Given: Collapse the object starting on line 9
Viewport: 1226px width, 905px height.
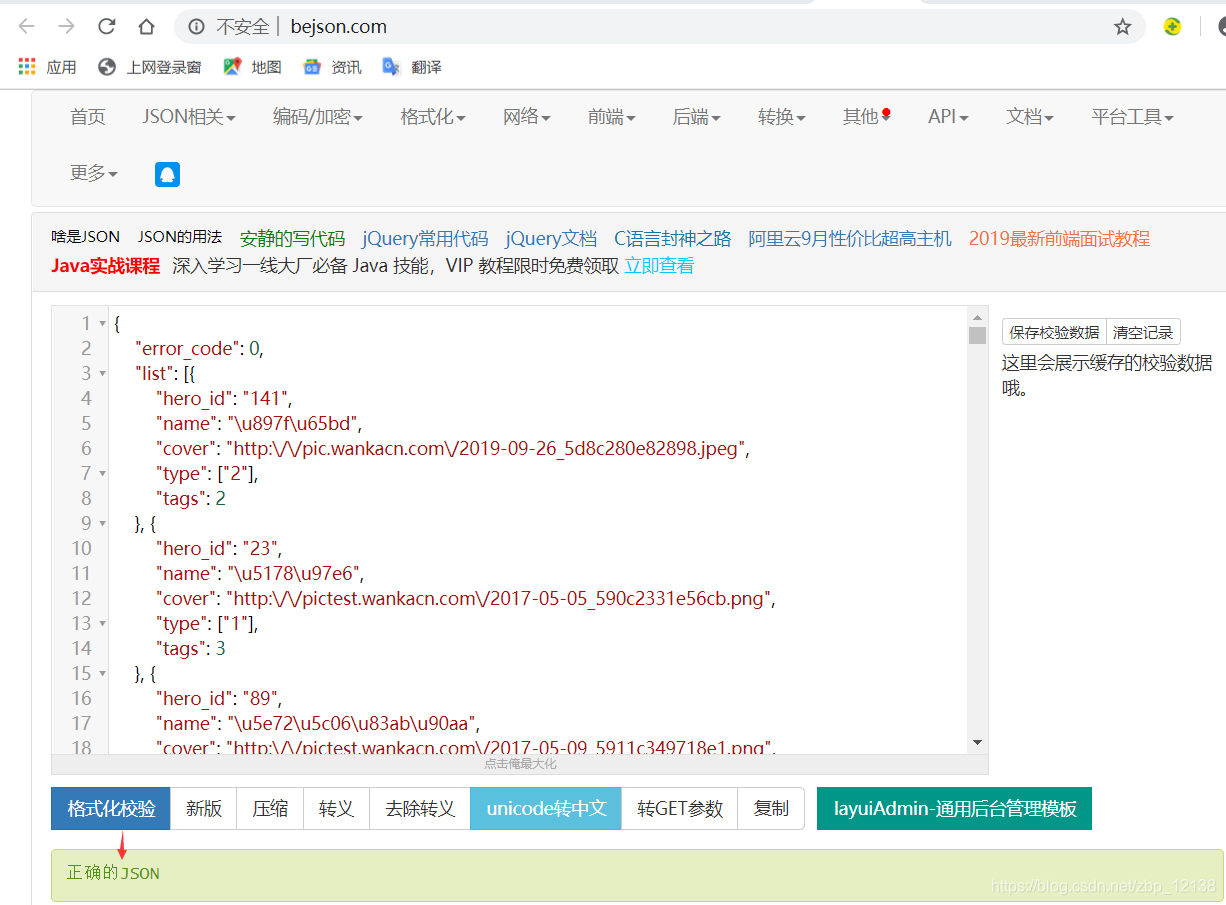Looking at the screenshot, I should 103,524.
